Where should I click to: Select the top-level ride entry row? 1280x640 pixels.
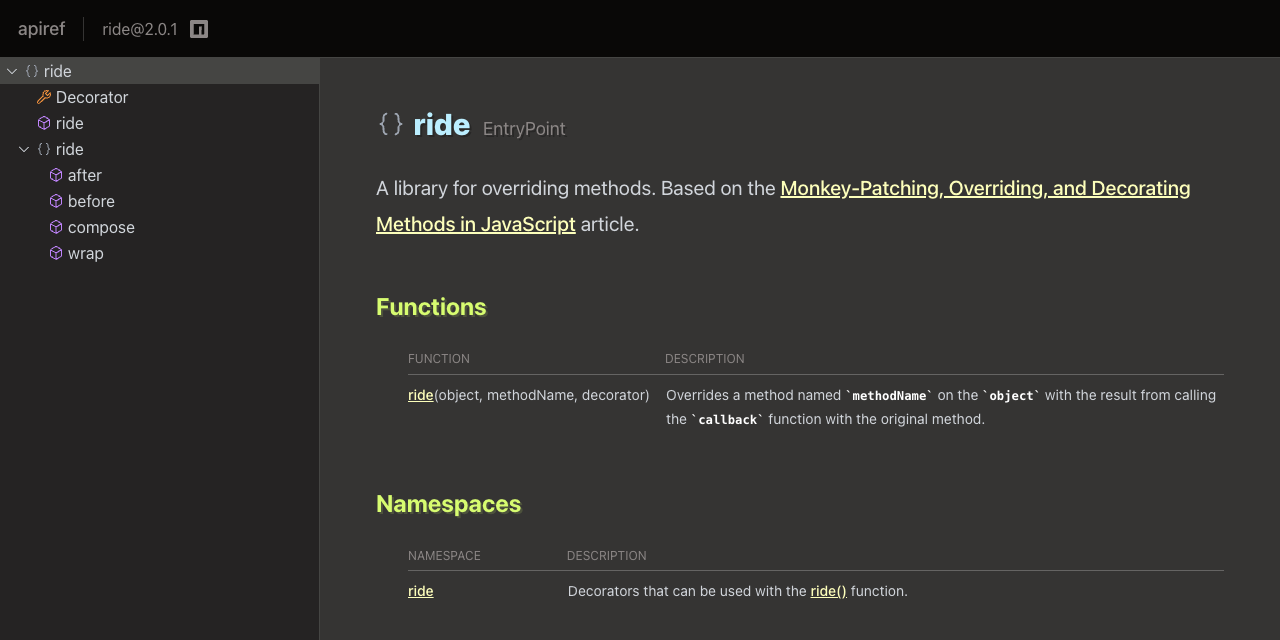tap(160, 71)
